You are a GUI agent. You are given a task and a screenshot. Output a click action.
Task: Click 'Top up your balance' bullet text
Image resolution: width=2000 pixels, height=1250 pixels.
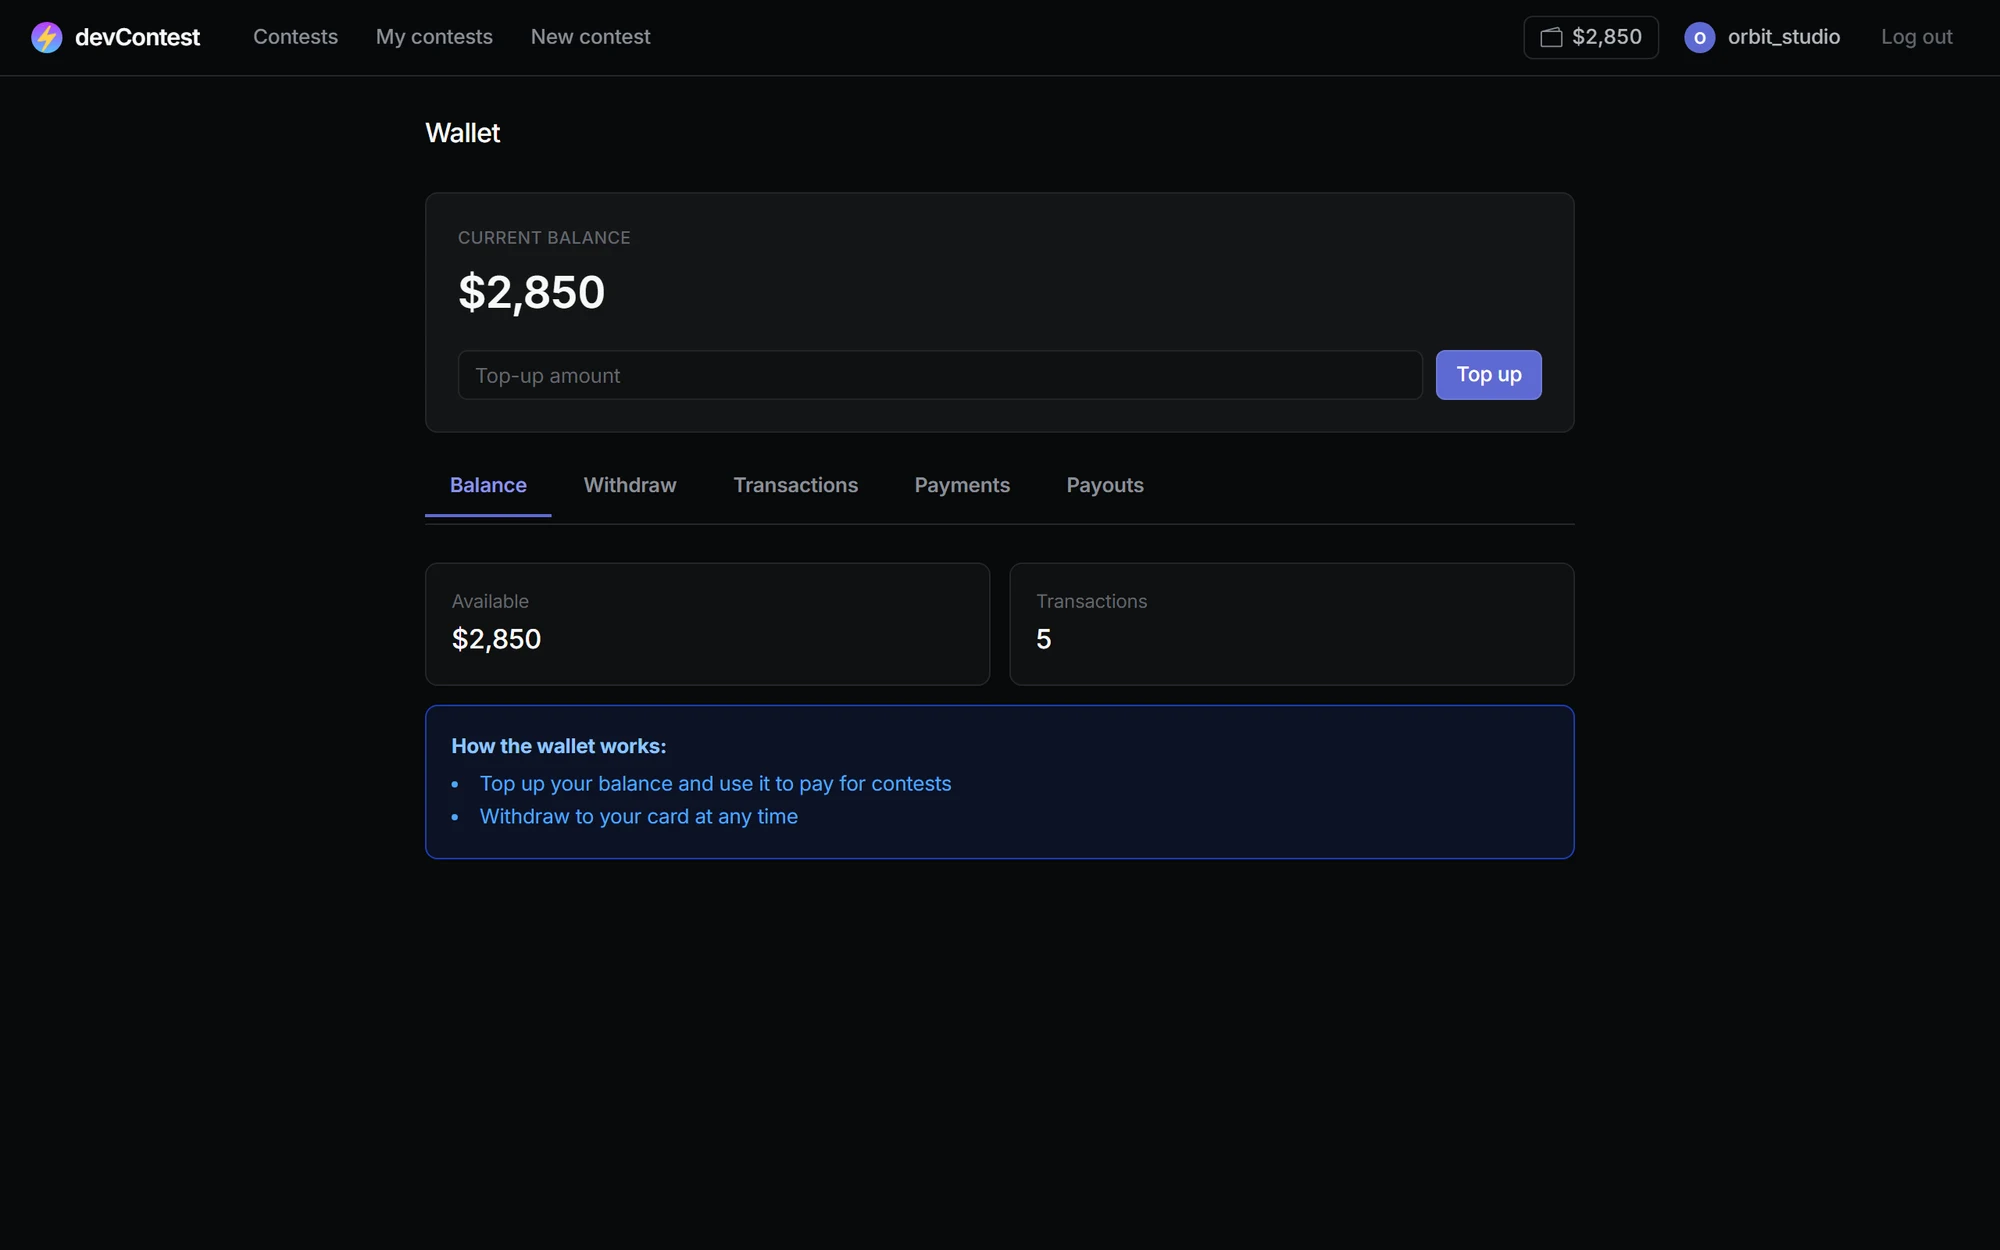[x=715, y=784]
